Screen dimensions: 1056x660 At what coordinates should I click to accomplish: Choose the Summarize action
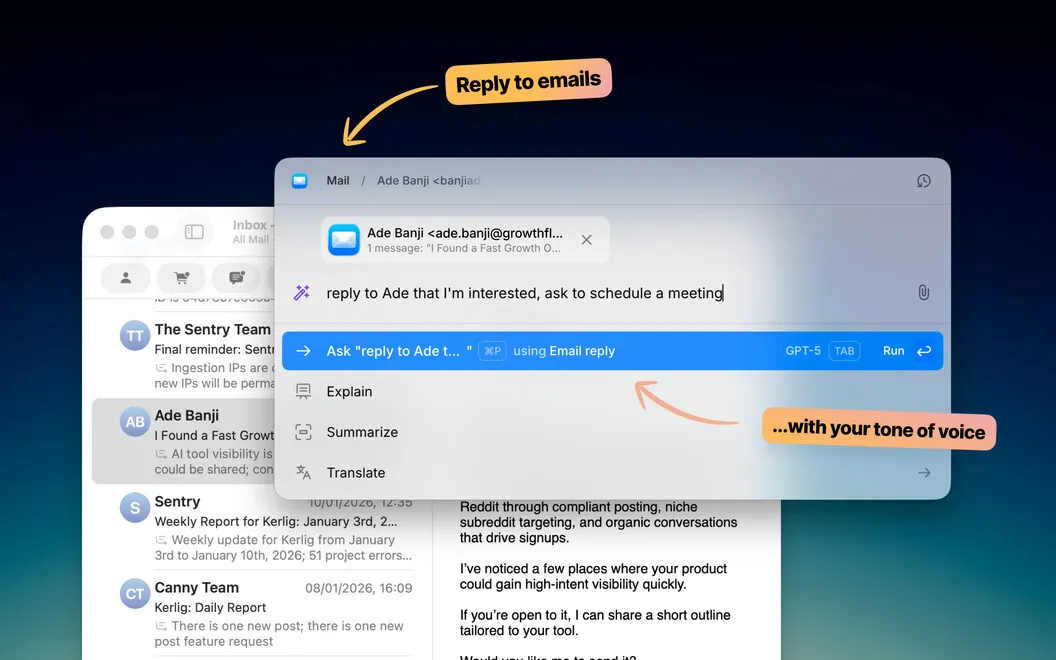pos(612,432)
